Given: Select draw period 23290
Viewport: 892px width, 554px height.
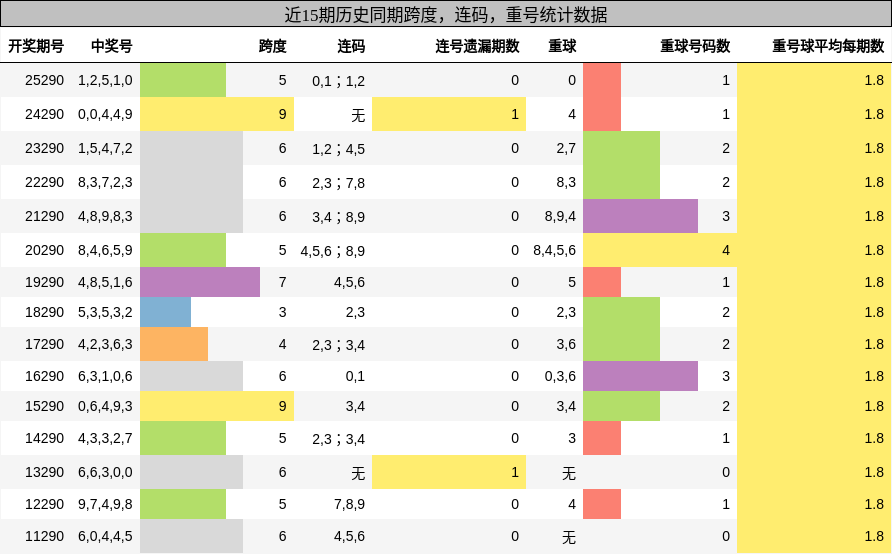Looking at the screenshot, I should coord(44,148).
